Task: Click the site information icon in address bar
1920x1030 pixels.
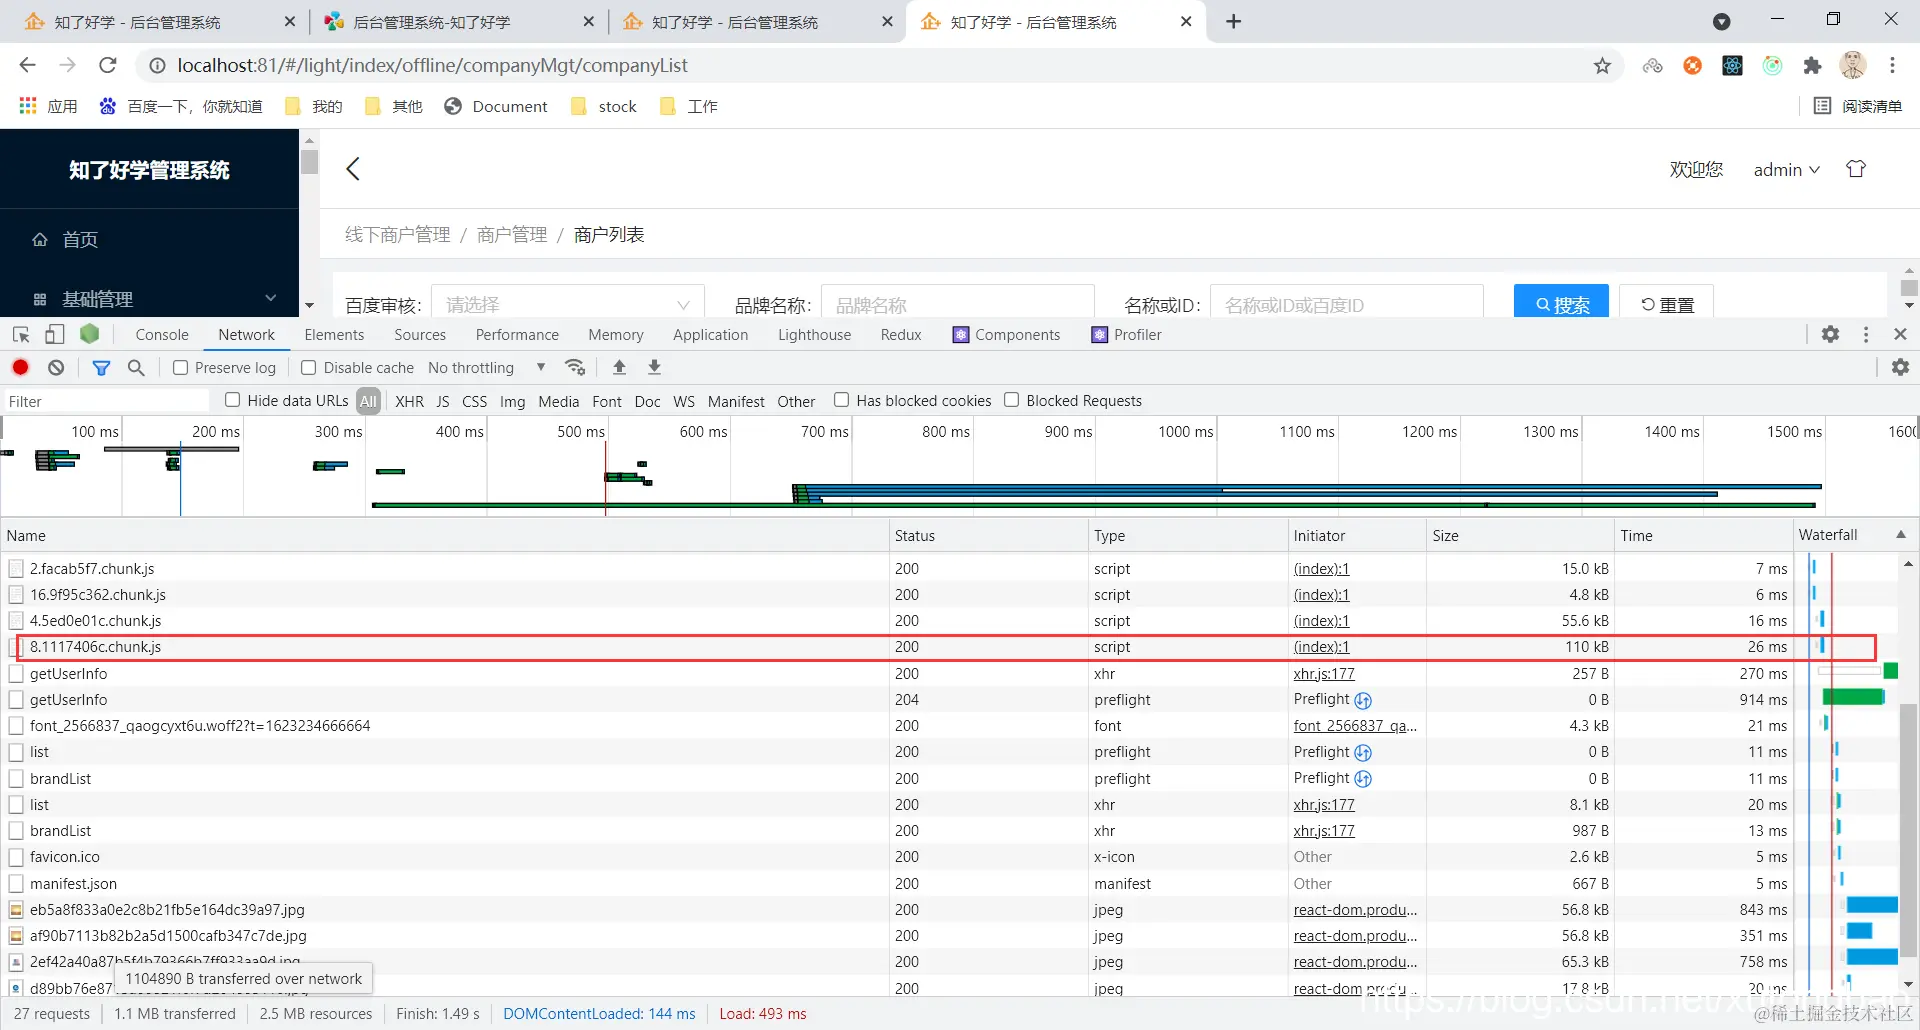Action: click(x=157, y=65)
